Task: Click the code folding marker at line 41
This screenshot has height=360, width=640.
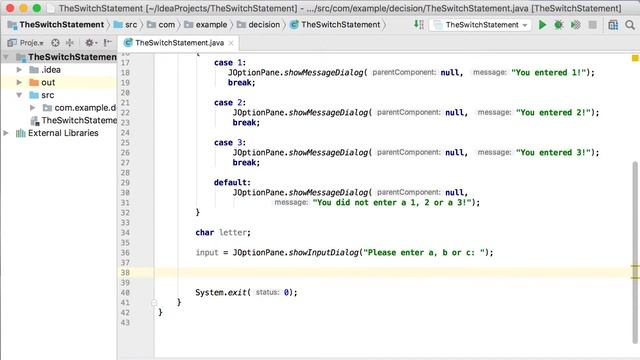Action: pos(154,303)
